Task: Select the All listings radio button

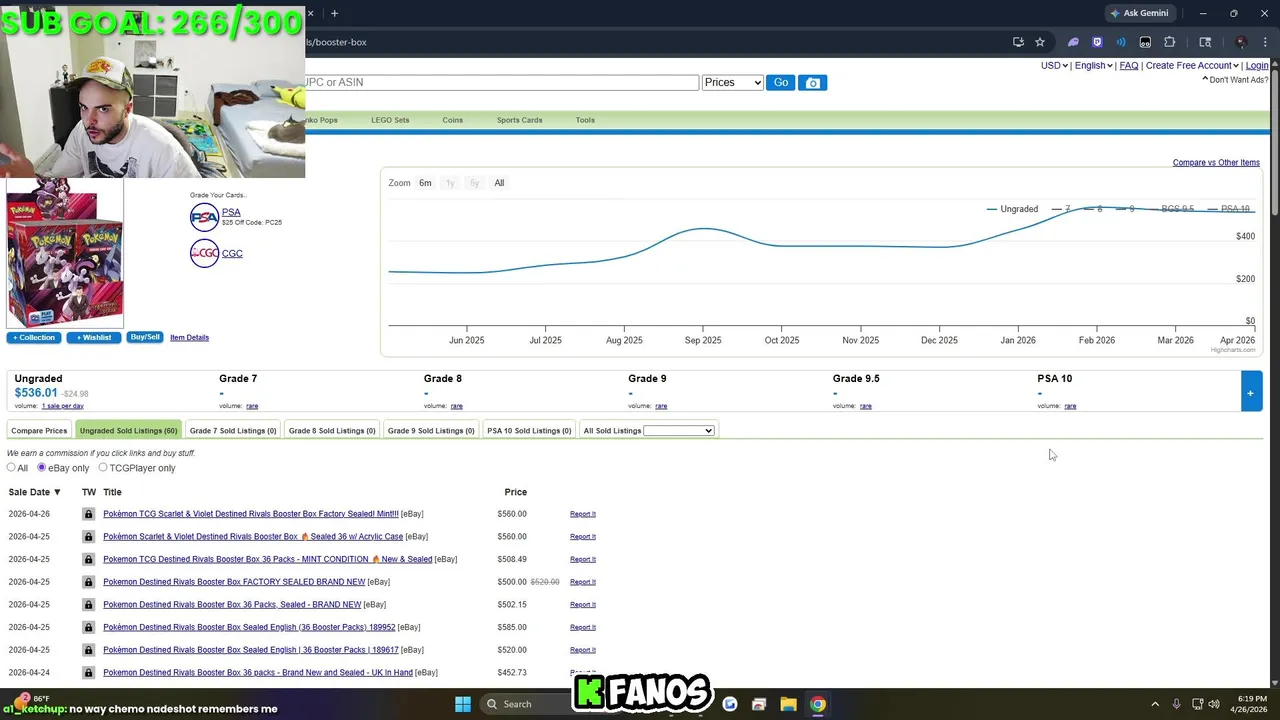Action: 11,468
